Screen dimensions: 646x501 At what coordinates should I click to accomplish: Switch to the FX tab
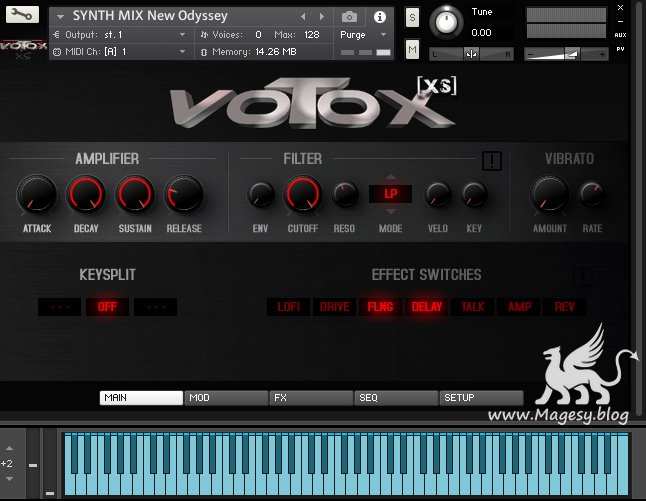(x=311, y=398)
